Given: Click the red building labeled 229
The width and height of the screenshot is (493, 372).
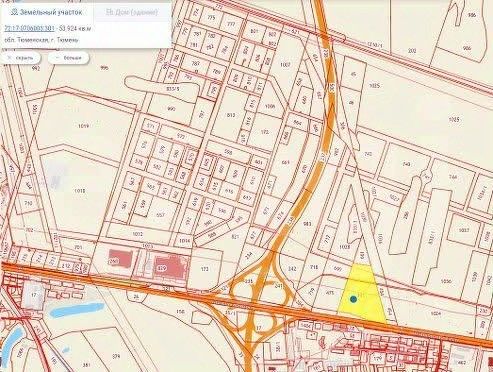Looking at the screenshot, I should (170, 267).
